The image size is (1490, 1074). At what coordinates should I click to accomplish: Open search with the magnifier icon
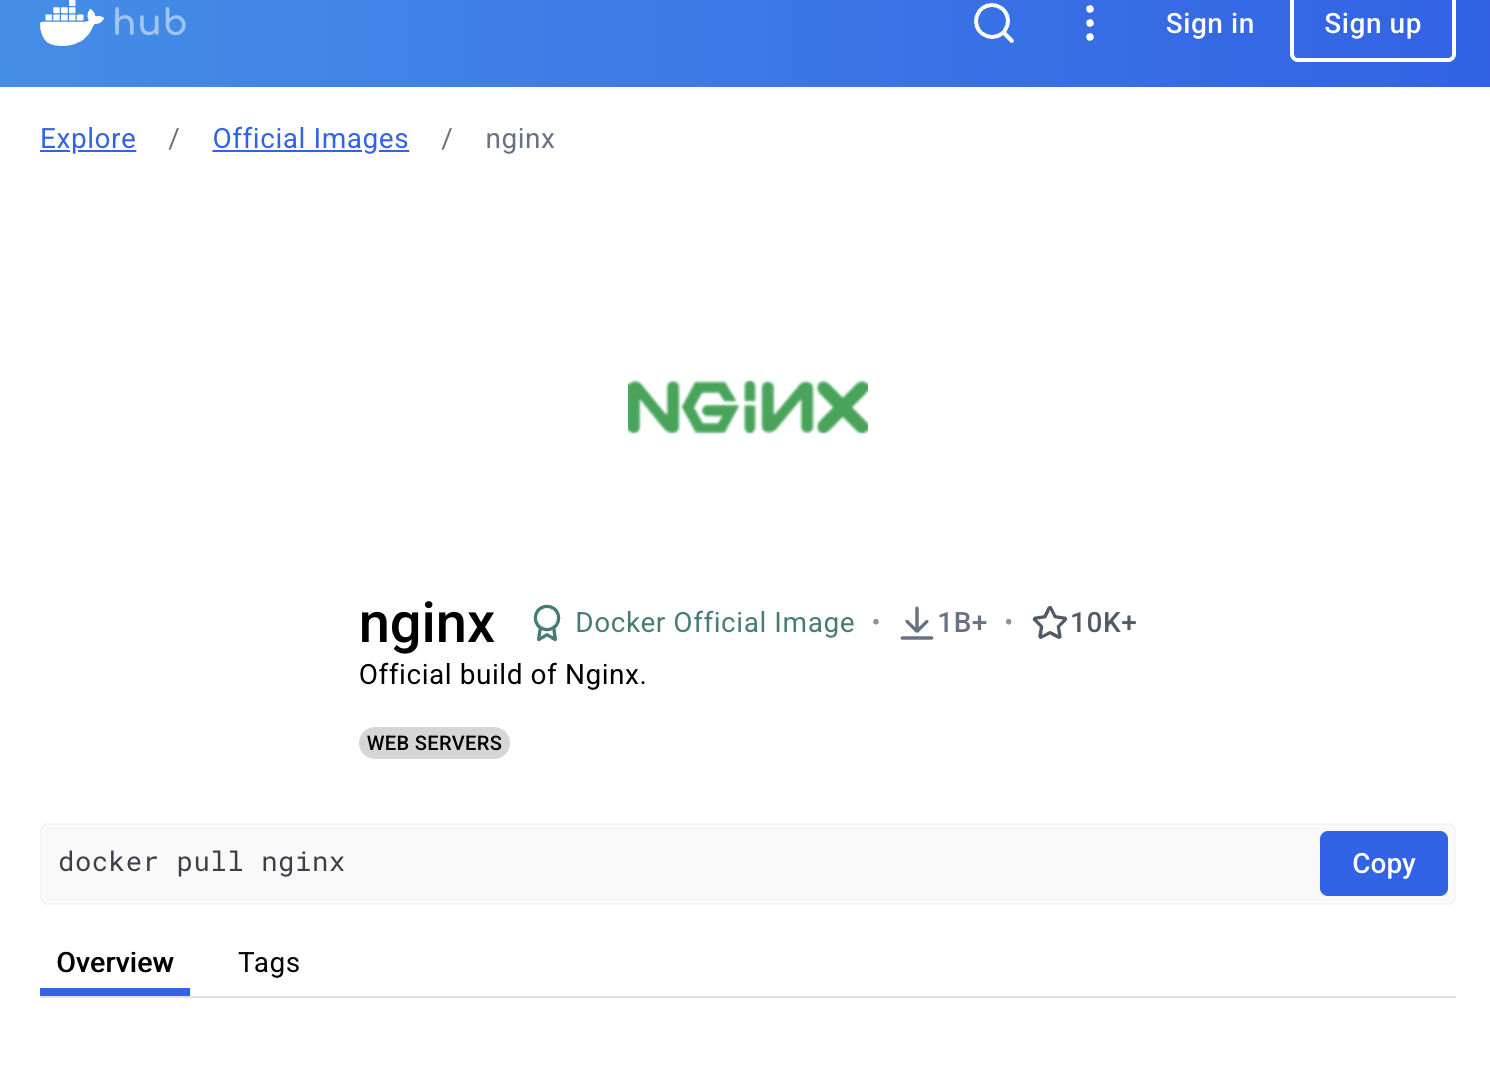pyautogui.click(x=994, y=22)
